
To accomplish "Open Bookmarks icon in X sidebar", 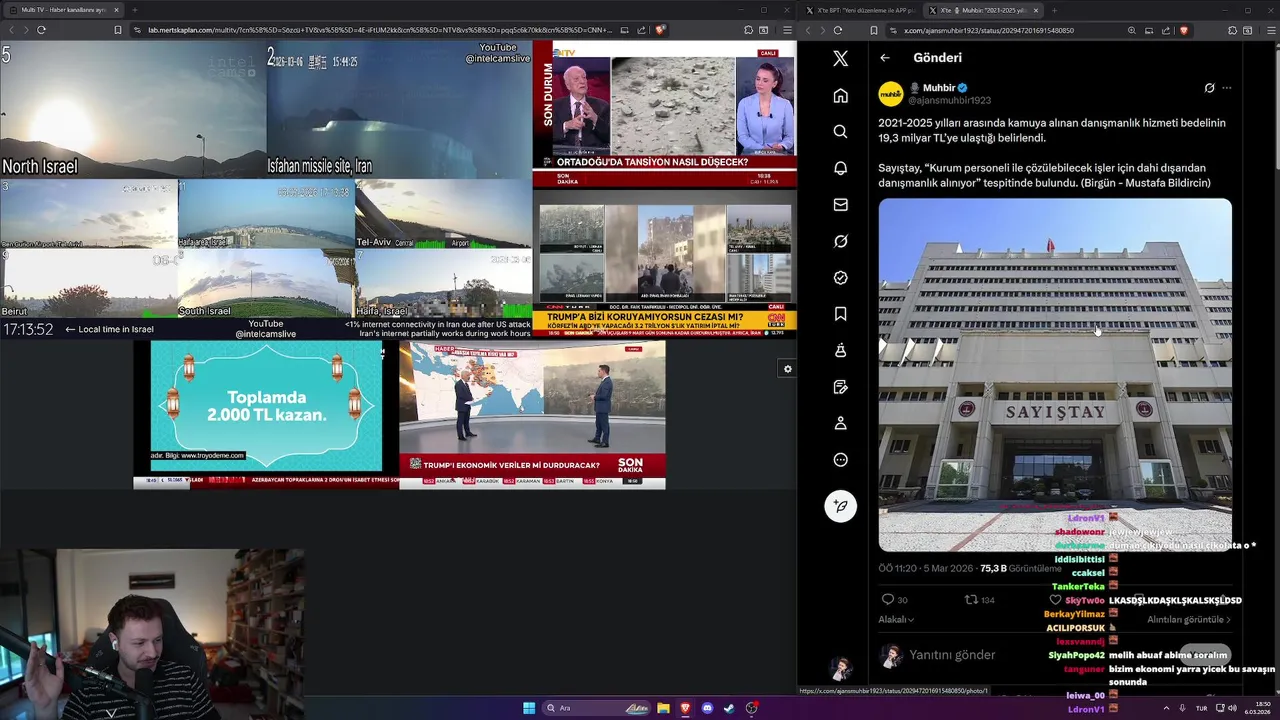I will click(x=840, y=314).
